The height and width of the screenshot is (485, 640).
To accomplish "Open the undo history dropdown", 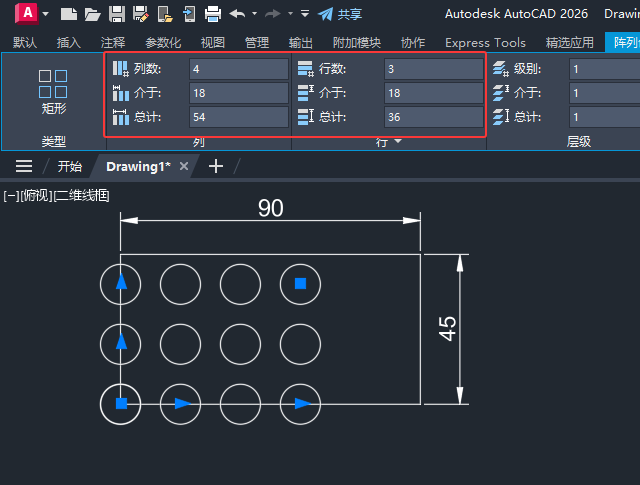I will 255,13.
